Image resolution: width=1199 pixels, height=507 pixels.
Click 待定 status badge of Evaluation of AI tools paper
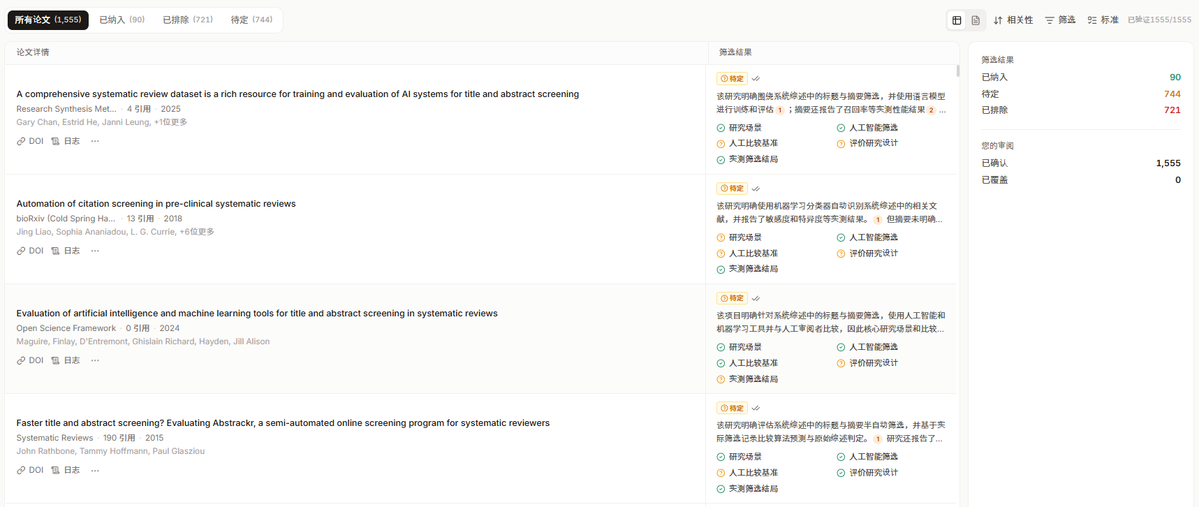coord(732,297)
